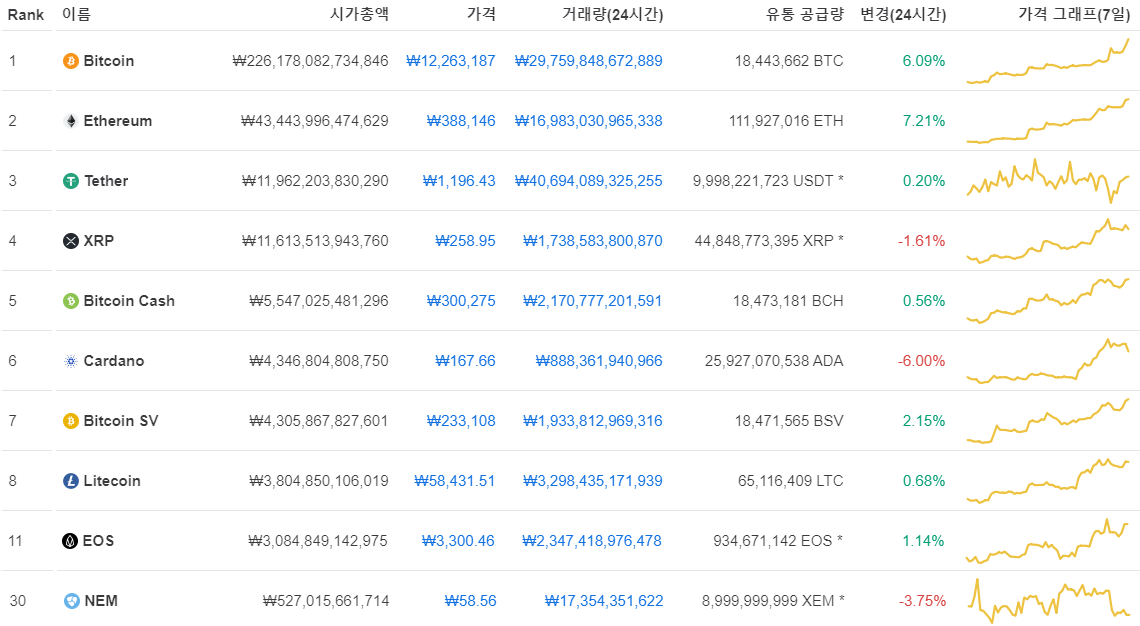
Task: Click the Ethereum diamond logo icon
Action: [71, 121]
